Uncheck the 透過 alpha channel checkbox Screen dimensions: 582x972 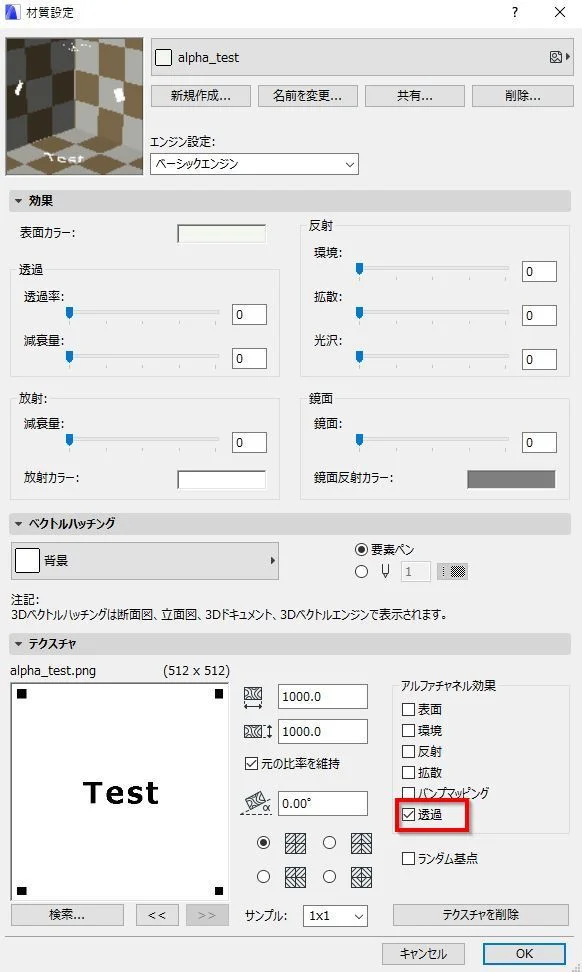tap(408, 814)
